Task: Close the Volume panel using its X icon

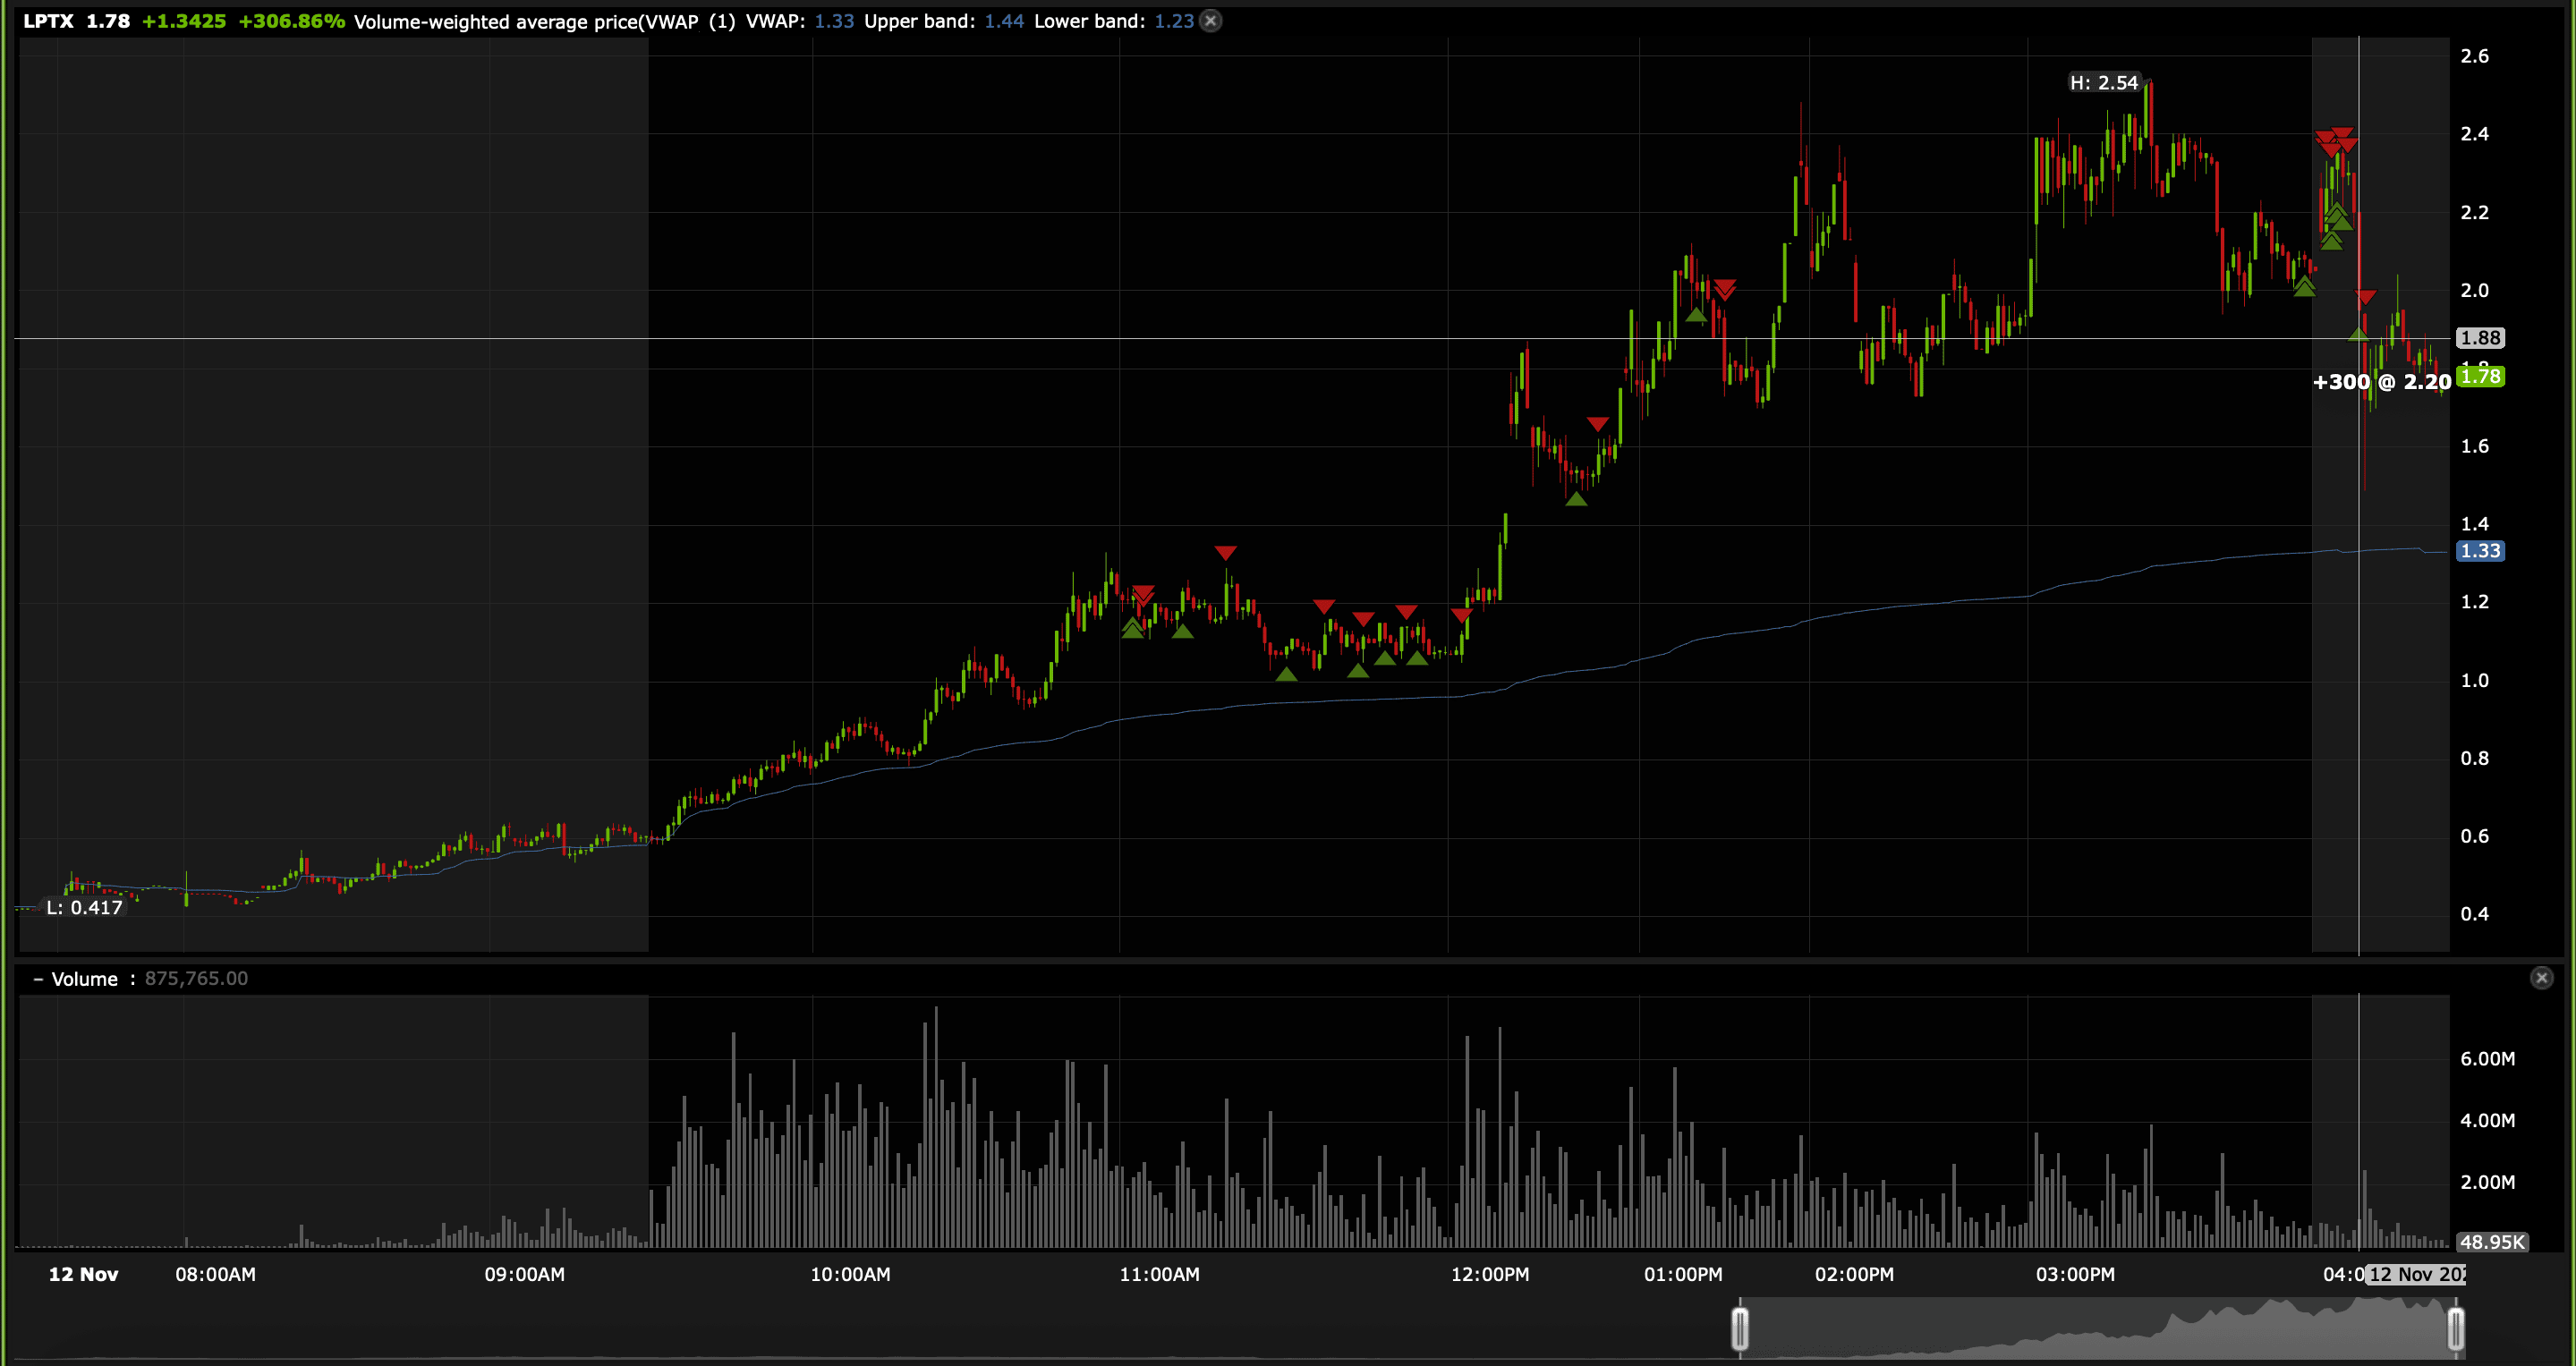Action: pos(2541,978)
